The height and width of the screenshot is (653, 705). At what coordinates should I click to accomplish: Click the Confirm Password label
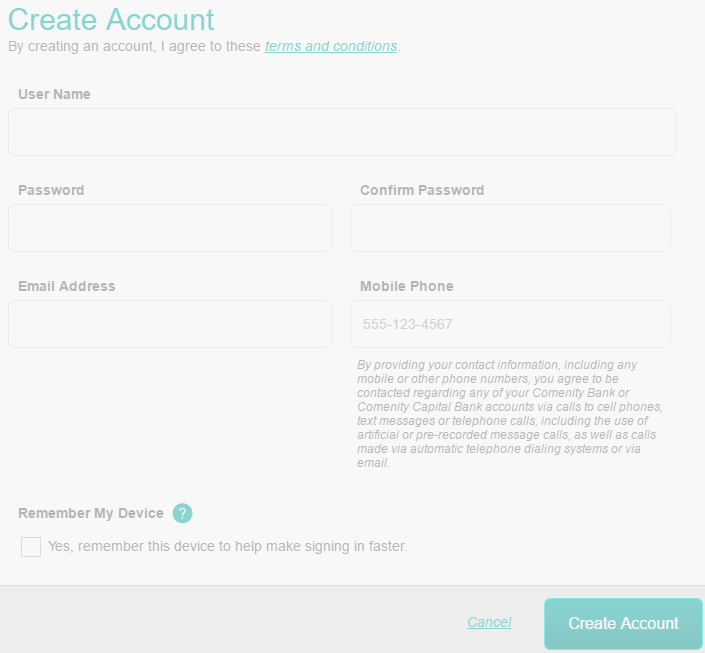click(x=422, y=190)
